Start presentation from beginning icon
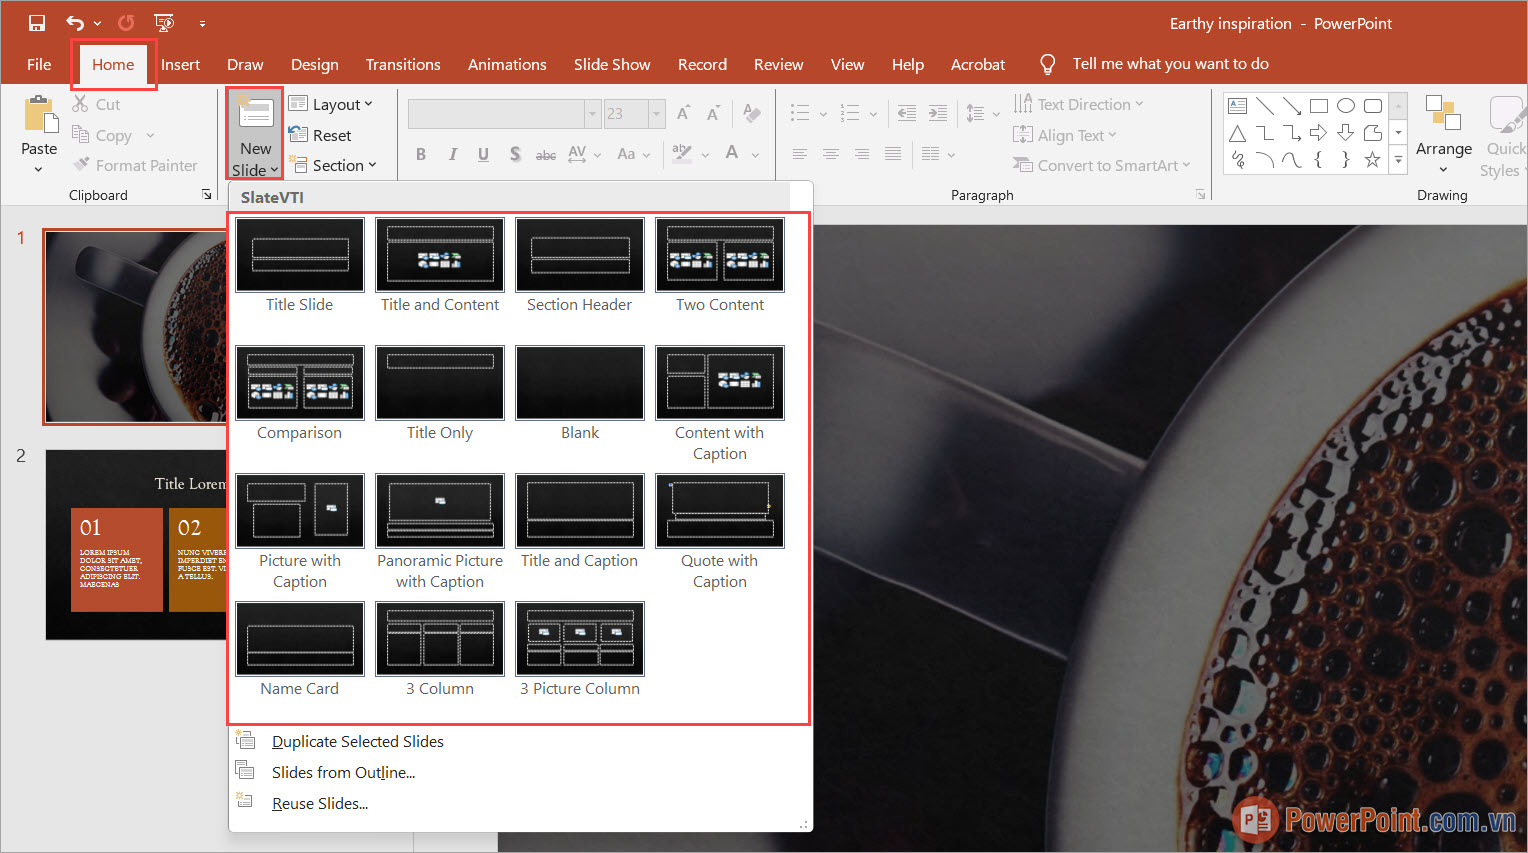 pyautogui.click(x=164, y=23)
